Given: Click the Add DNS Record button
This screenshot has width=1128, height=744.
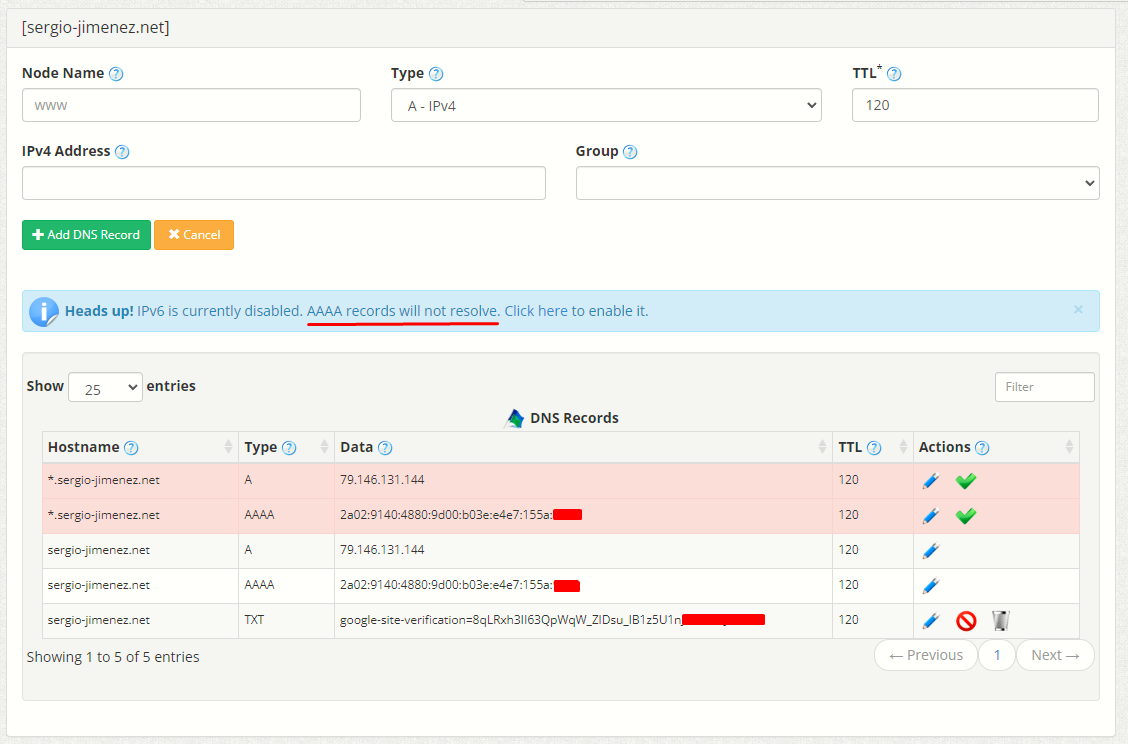Looking at the screenshot, I should pyautogui.click(x=86, y=235).
